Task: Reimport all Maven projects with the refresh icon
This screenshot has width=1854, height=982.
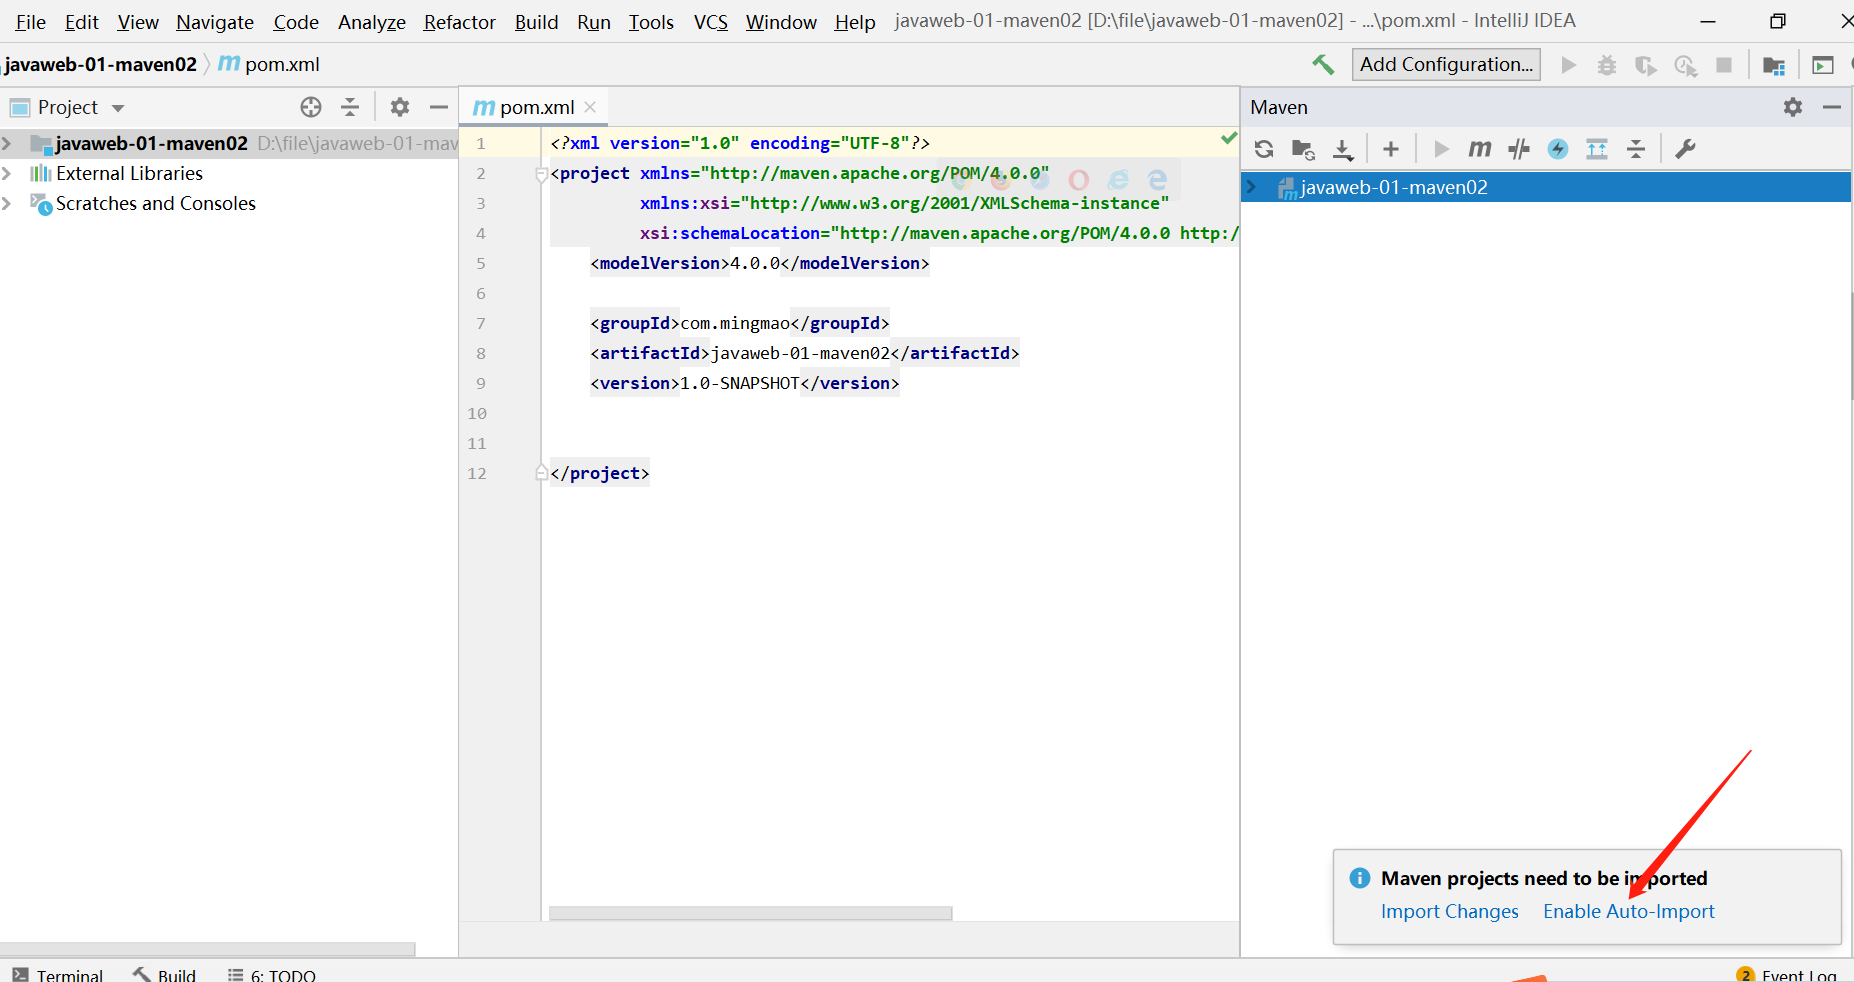Action: (x=1264, y=149)
